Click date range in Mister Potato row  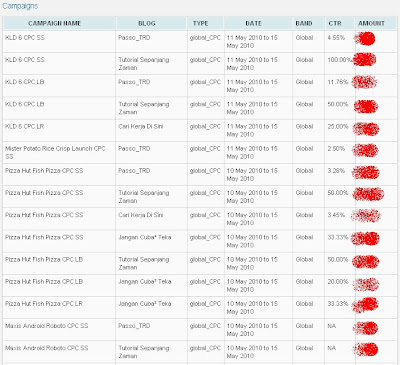(252, 152)
